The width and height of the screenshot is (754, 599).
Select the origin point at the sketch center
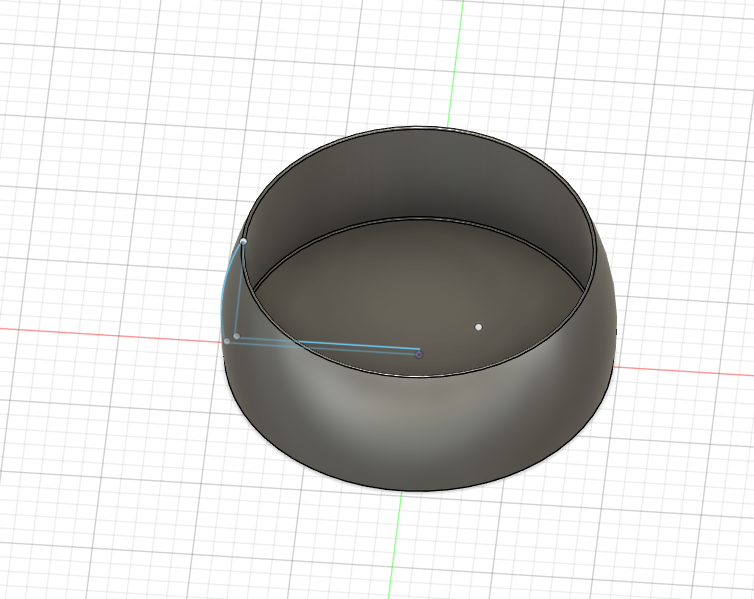[x=419, y=354]
